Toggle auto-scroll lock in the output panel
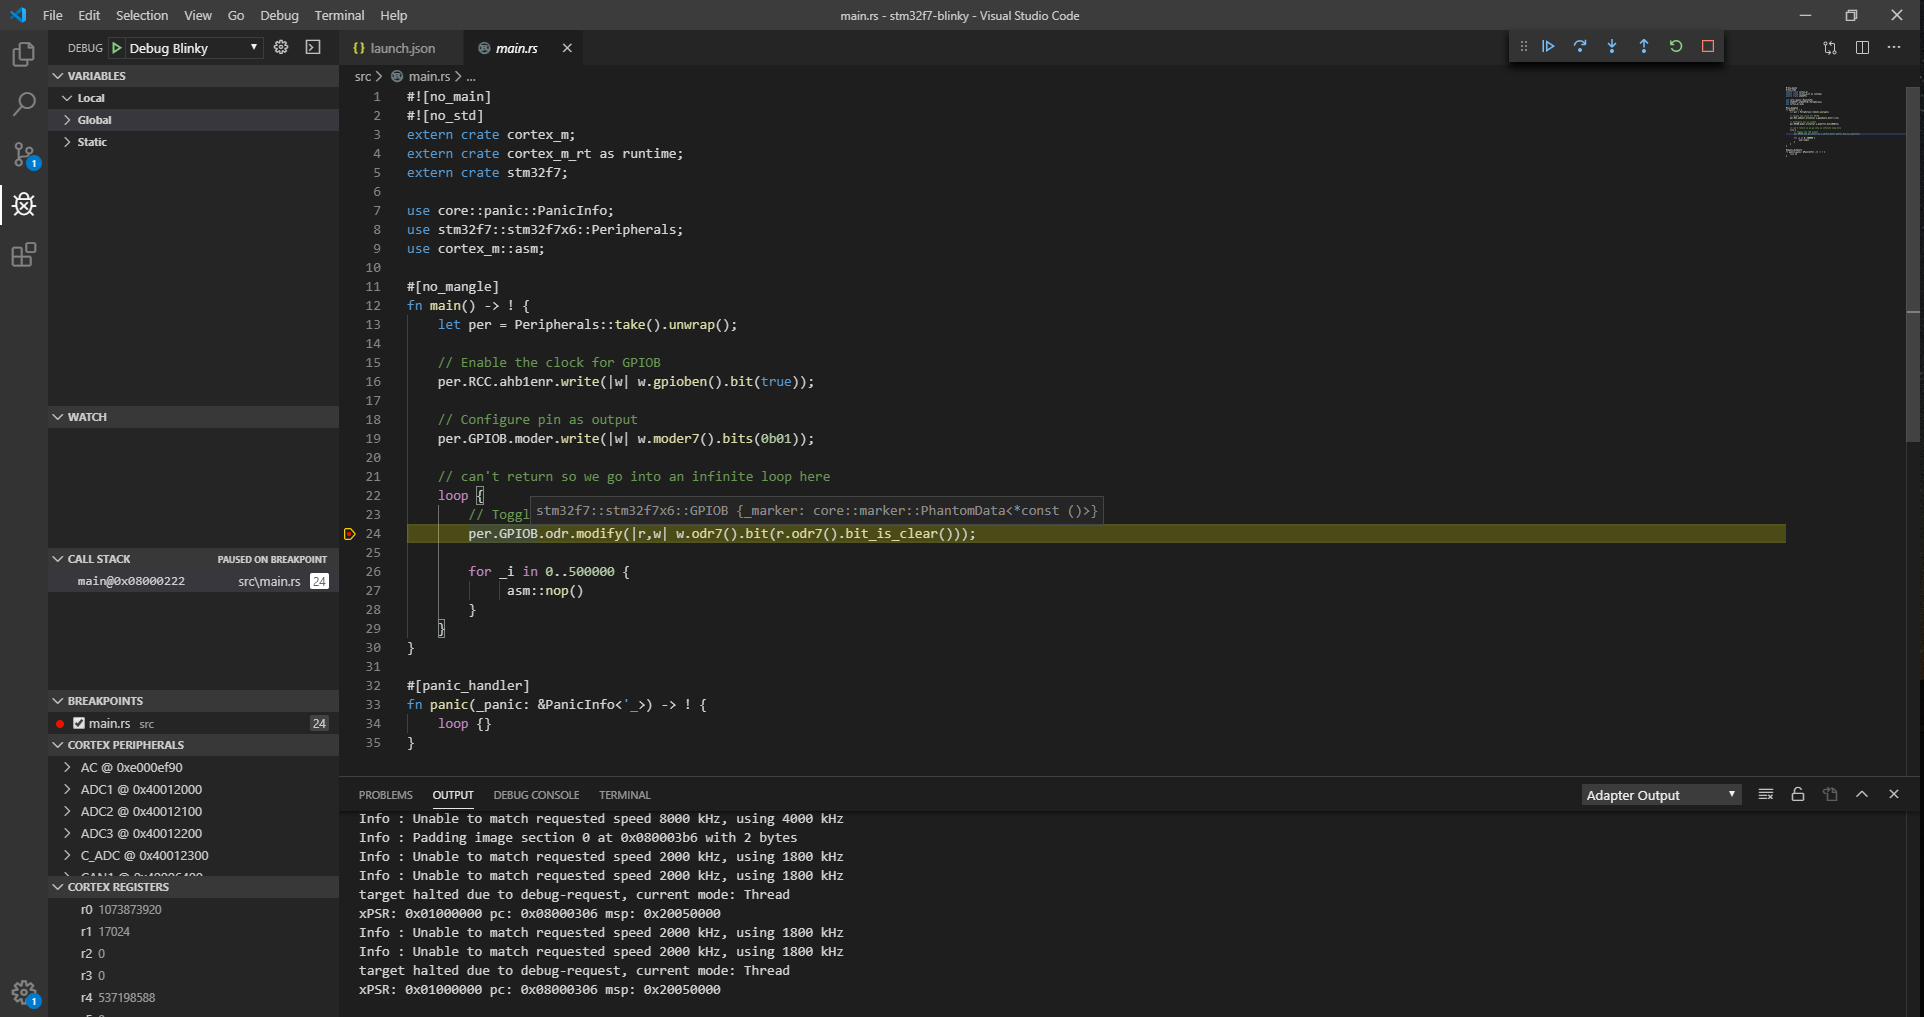Screen dimensions: 1924x1017 click(x=1797, y=794)
